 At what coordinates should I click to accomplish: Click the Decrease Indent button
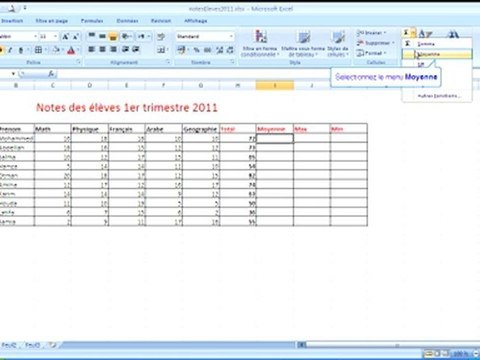tap(125, 49)
